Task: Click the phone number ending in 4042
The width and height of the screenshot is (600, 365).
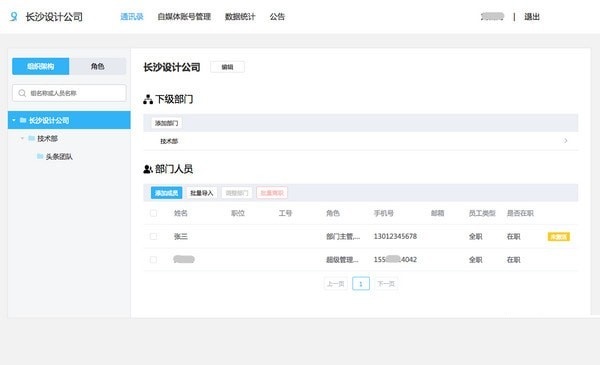Action: [395, 259]
